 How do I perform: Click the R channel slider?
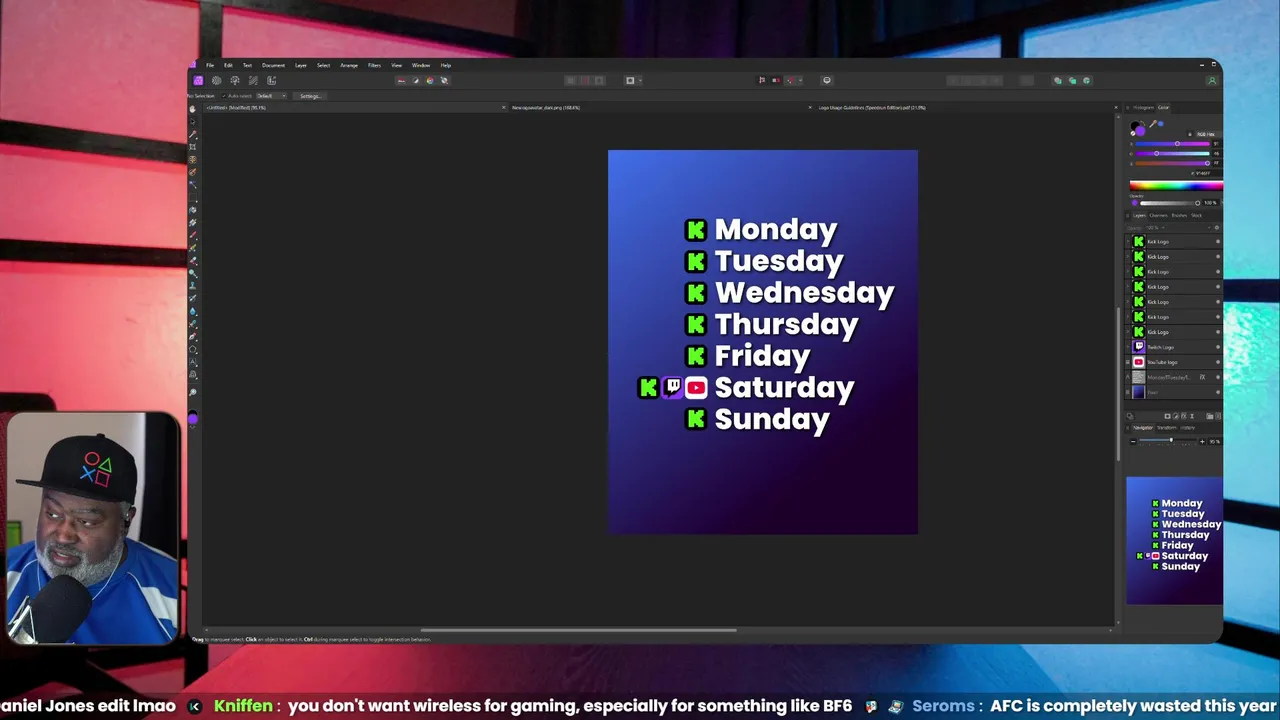click(1172, 144)
